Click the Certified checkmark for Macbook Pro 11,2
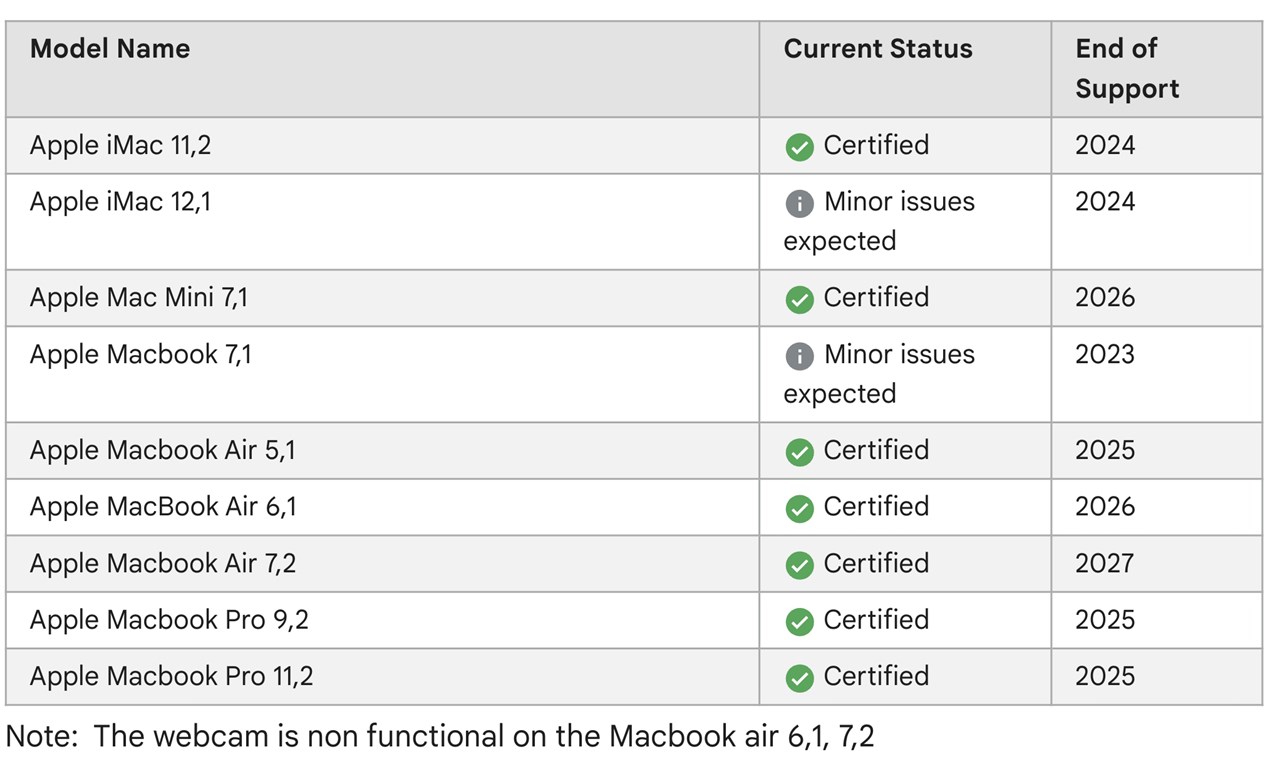The width and height of the screenshot is (1280, 779). [799, 679]
